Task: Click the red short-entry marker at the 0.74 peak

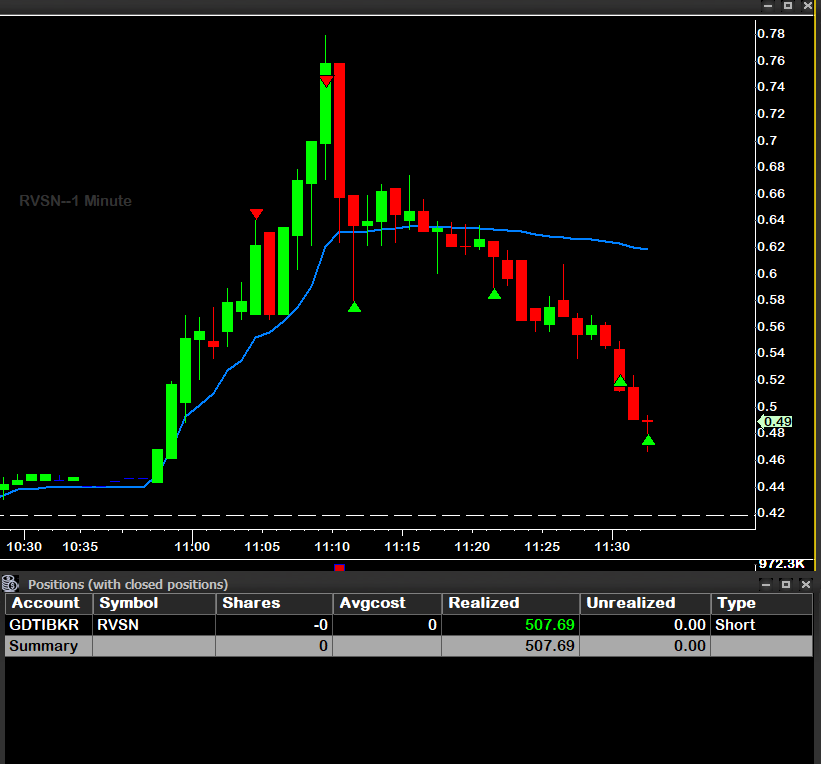Action: click(x=326, y=81)
